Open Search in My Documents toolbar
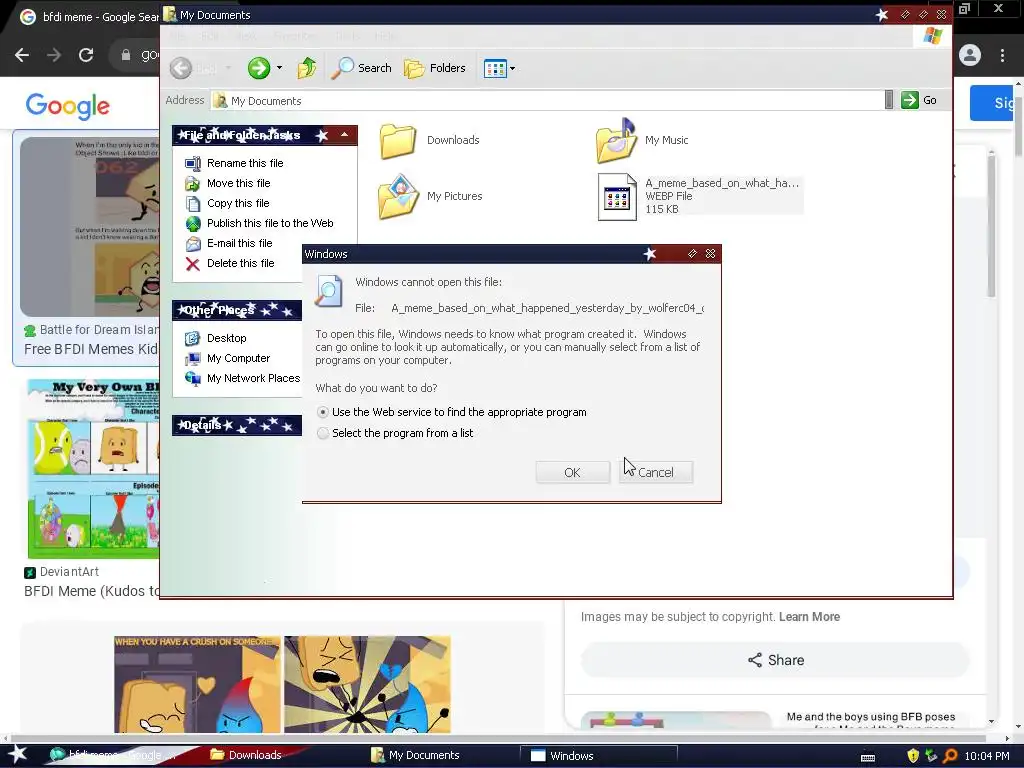The height and width of the screenshot is (768, 1024). coord(361,68)
